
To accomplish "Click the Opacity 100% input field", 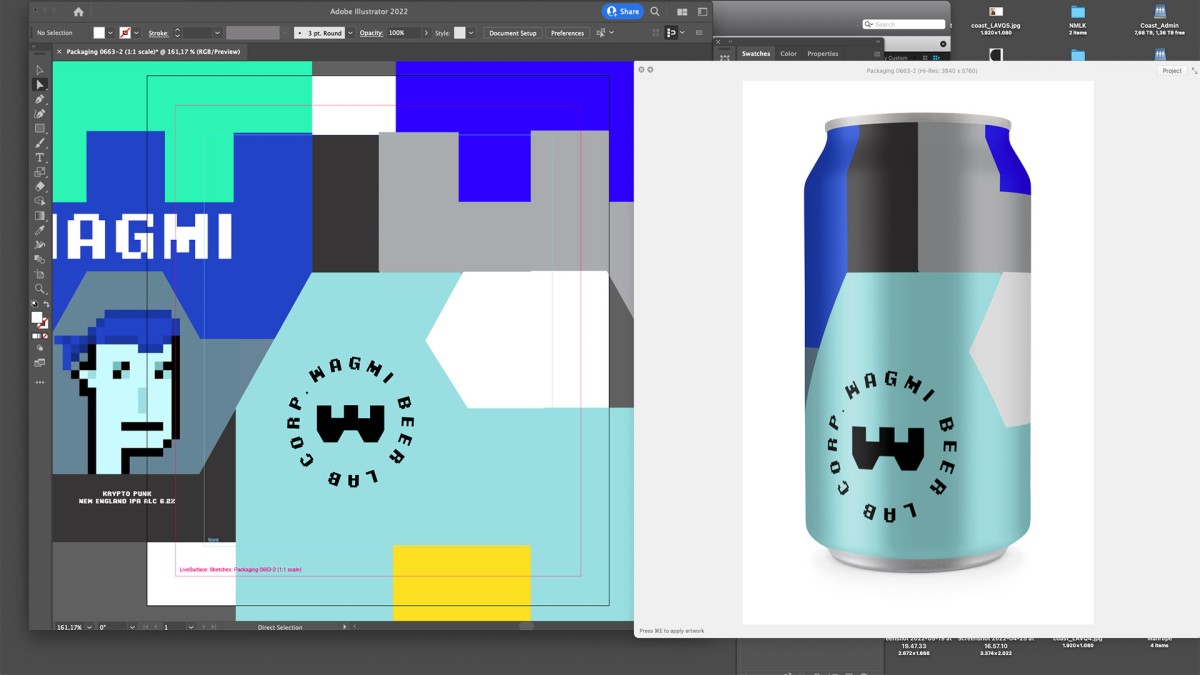I will click(x=403, y=33).
